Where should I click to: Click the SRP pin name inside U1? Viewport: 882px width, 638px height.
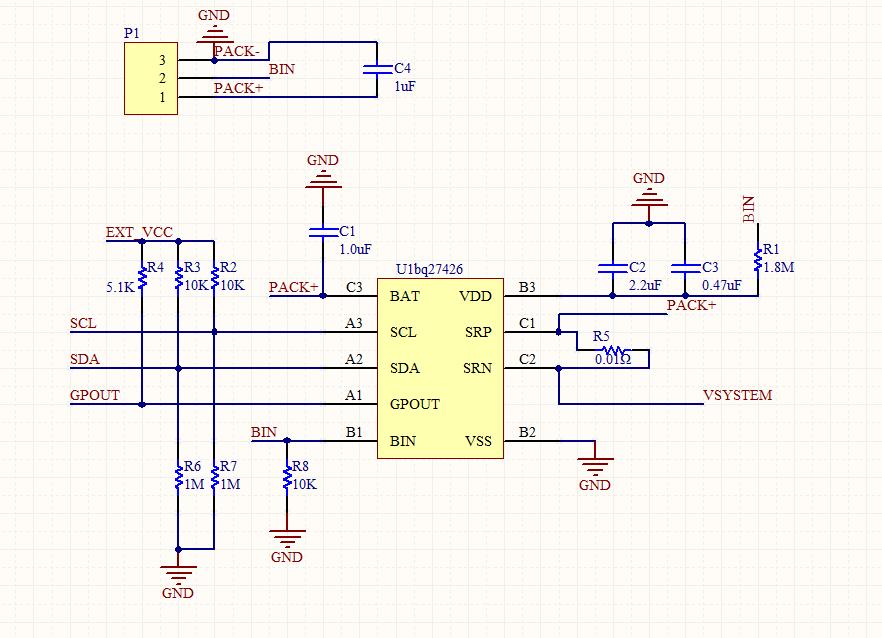478,333
